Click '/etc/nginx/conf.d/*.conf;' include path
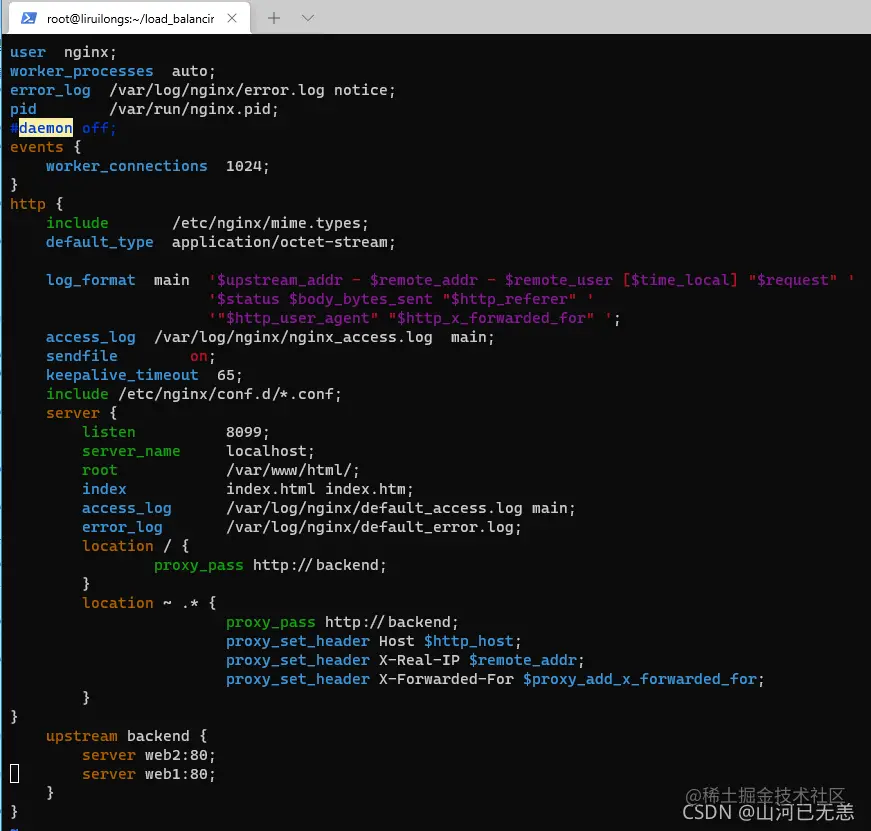871x831 pixels. coord(229,394)
